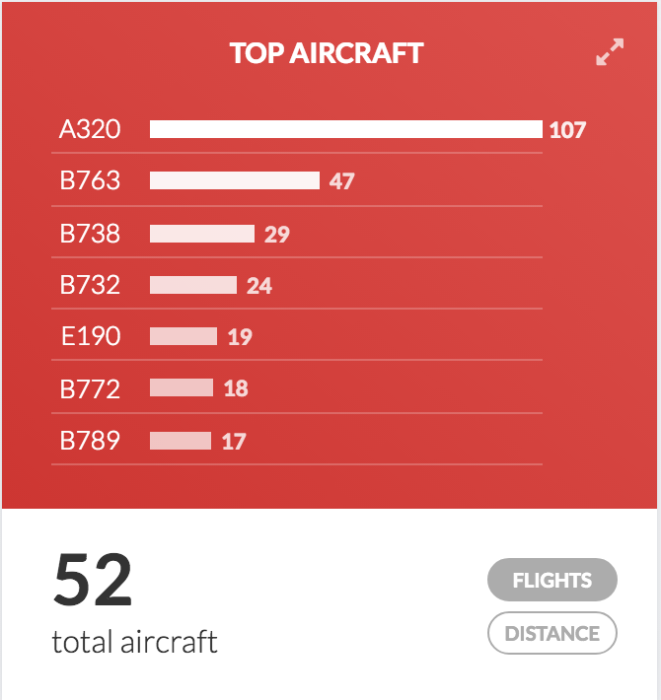Click the E190 aircraft label

tap(90, 336)
